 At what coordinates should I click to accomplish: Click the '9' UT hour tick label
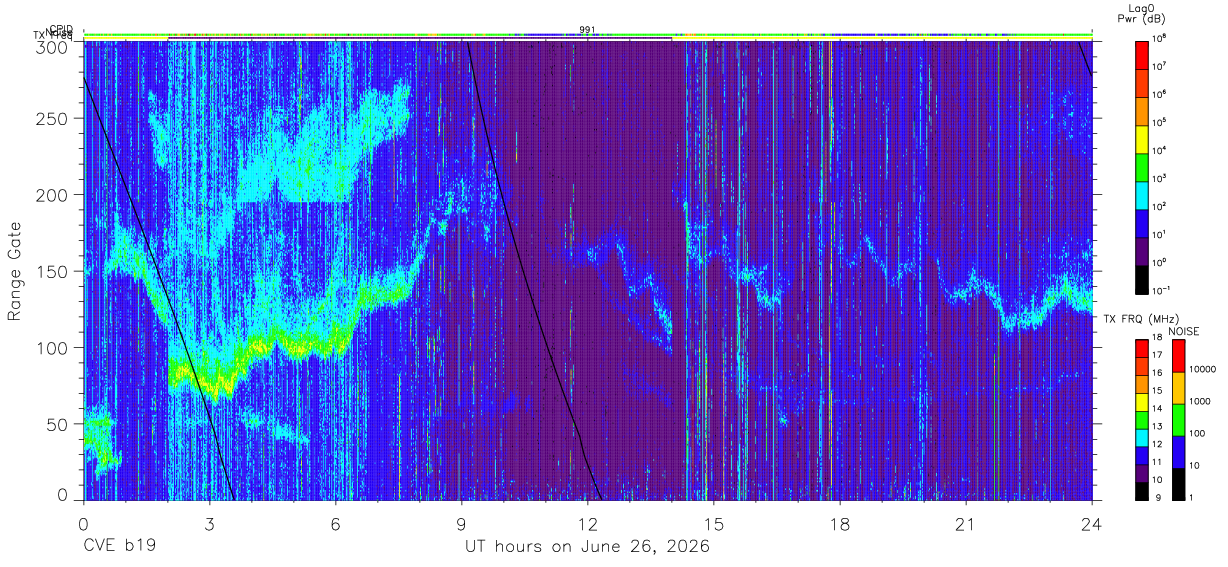461,523
